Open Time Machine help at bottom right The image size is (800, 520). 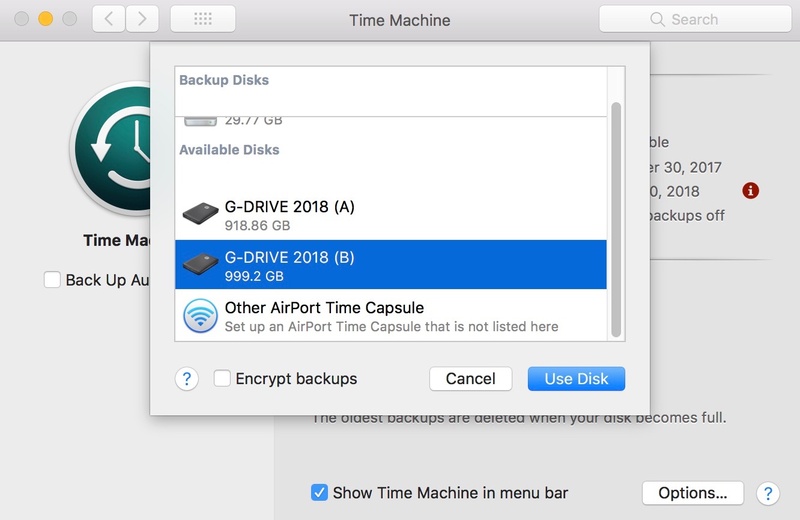click(x=768, y=493)
